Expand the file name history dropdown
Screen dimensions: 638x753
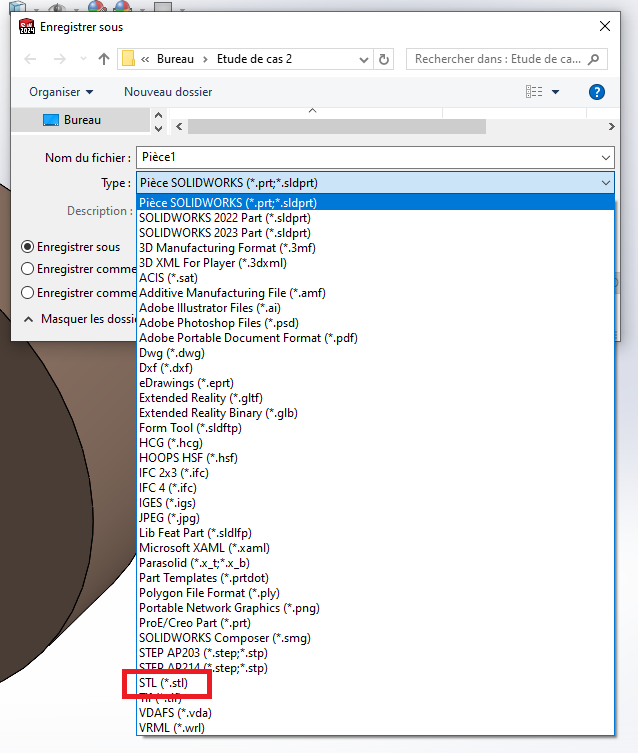(606, 158)
